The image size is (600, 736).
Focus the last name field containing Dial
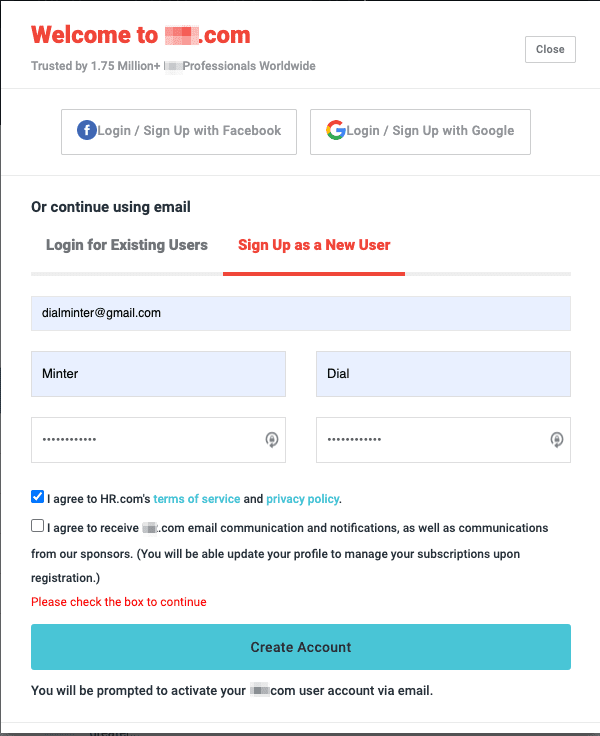(443, 374)
